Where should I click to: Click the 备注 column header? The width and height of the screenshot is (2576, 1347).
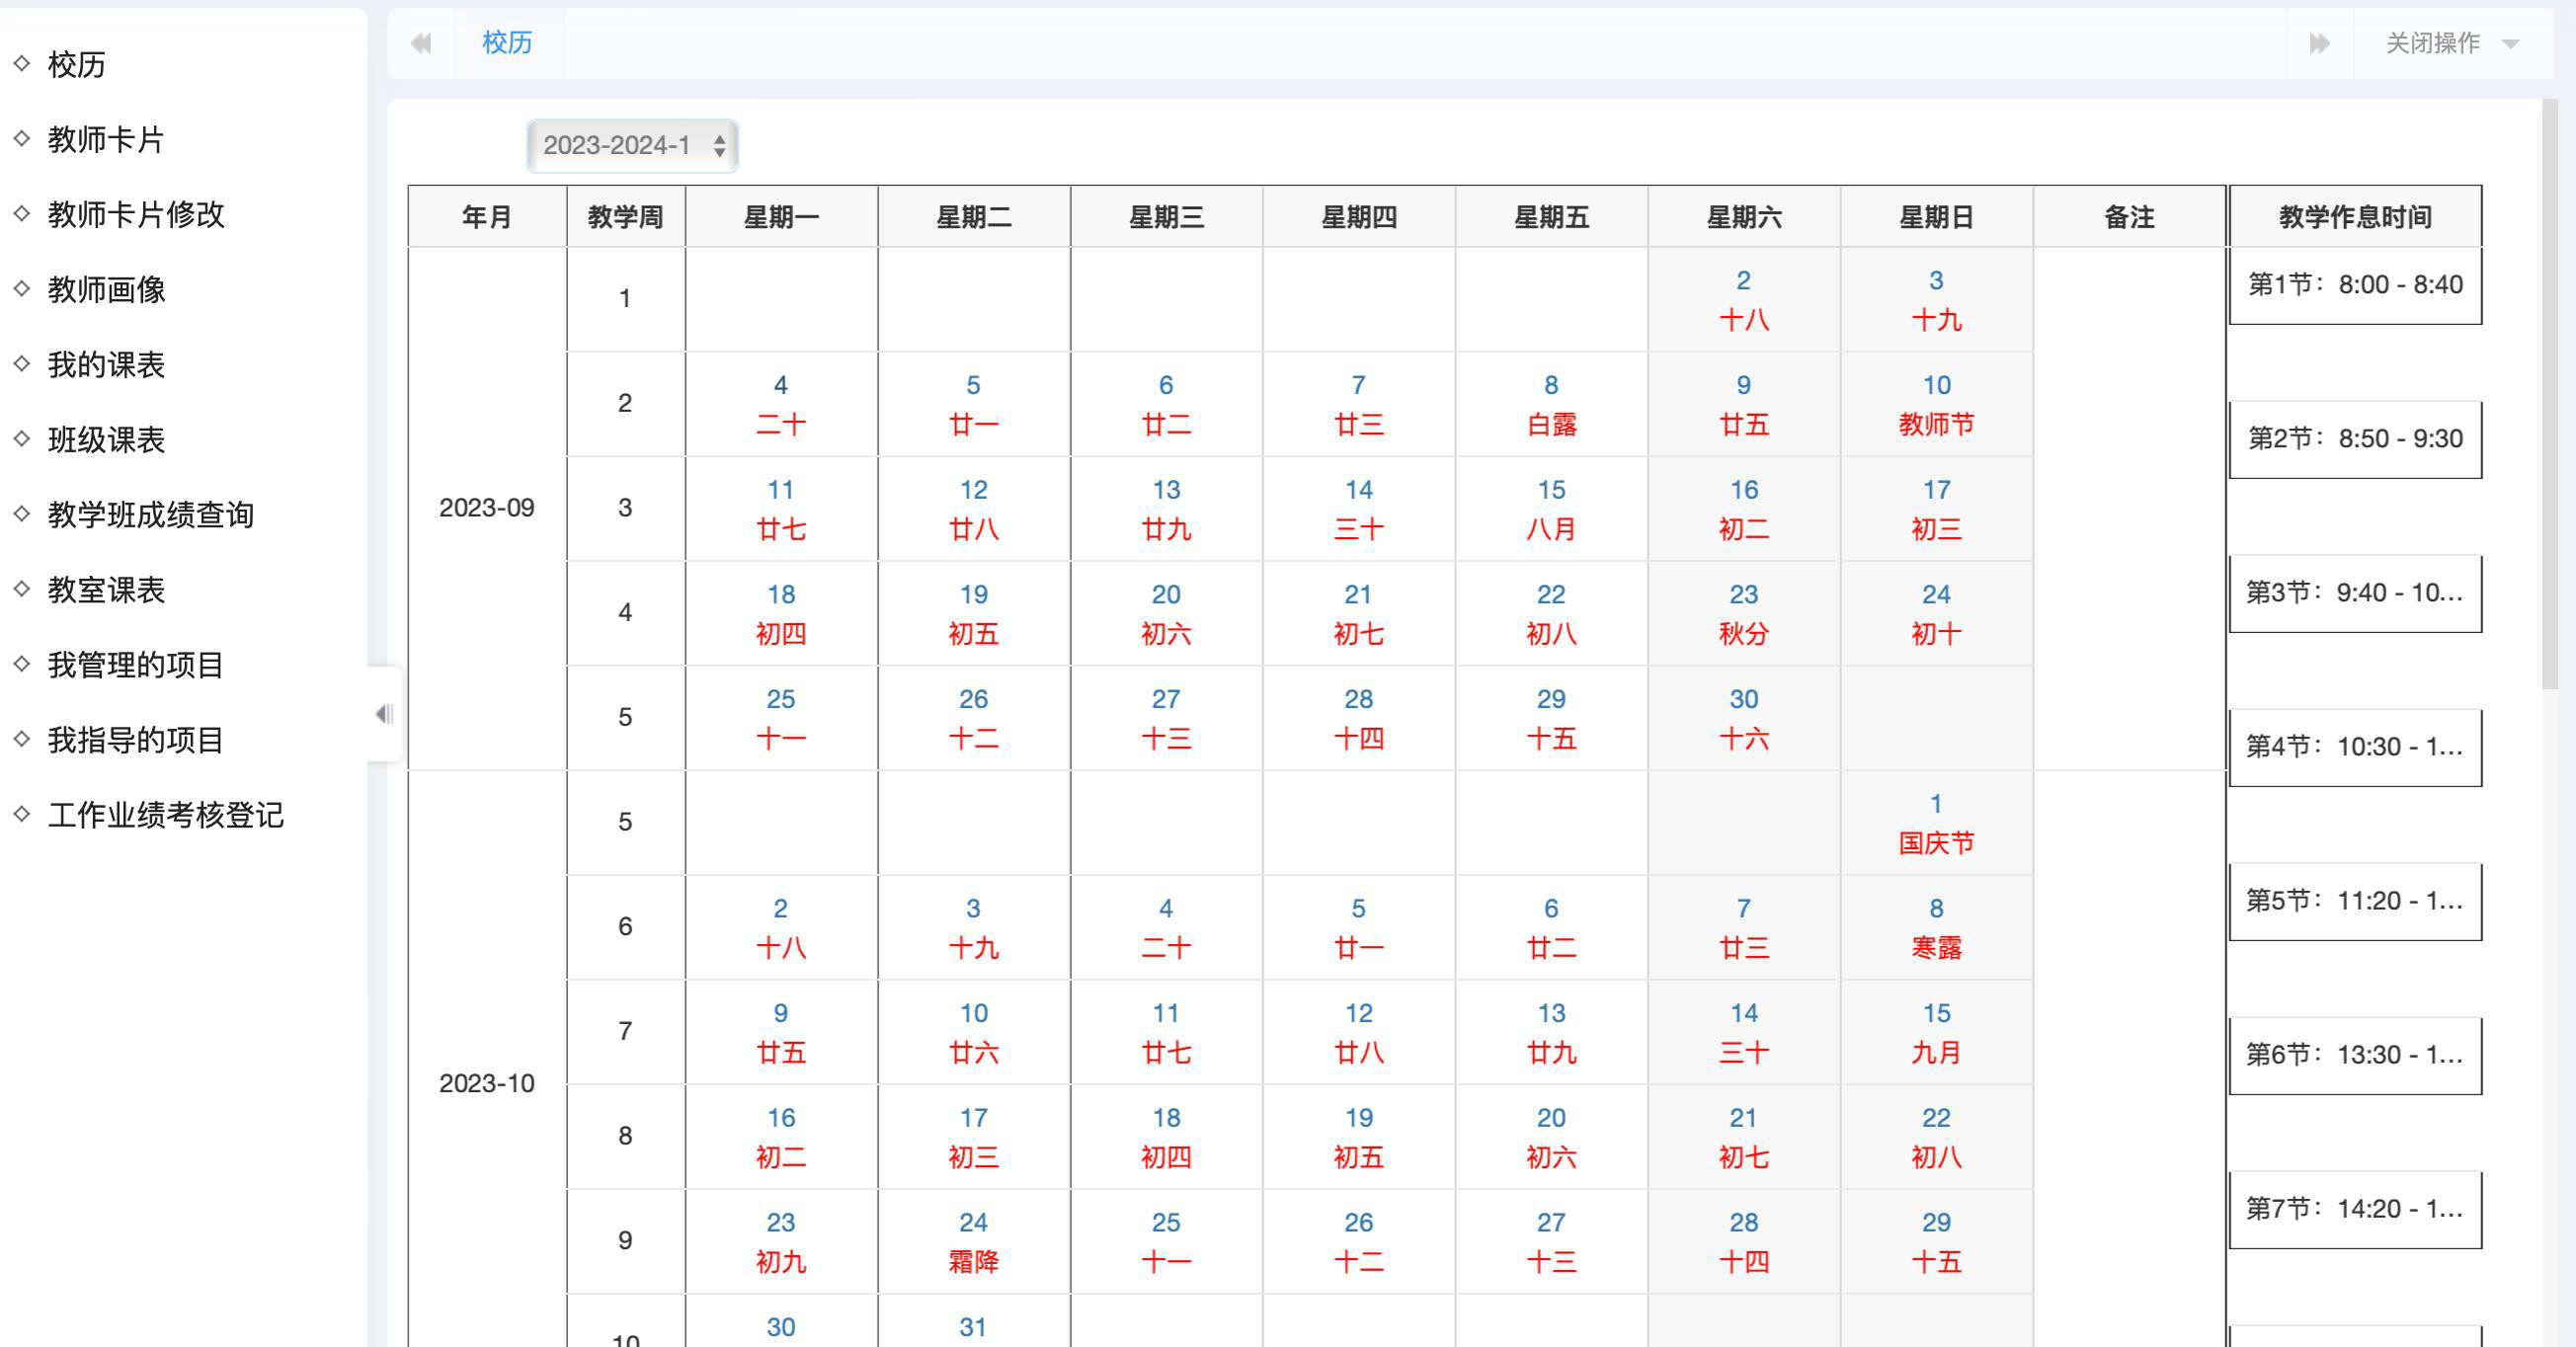click(x=2129, y=217)
